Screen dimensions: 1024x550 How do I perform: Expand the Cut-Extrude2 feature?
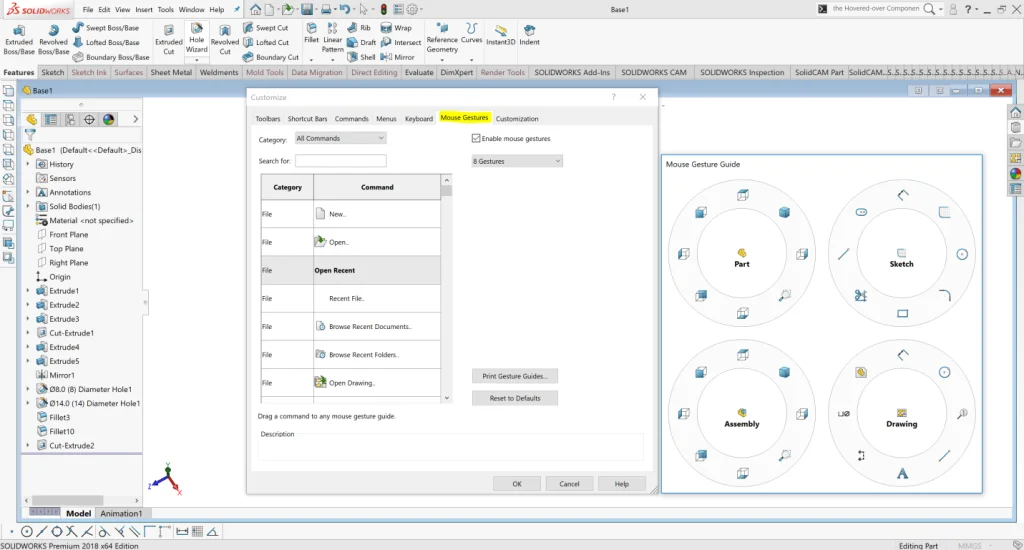click(x=28, y=445)
